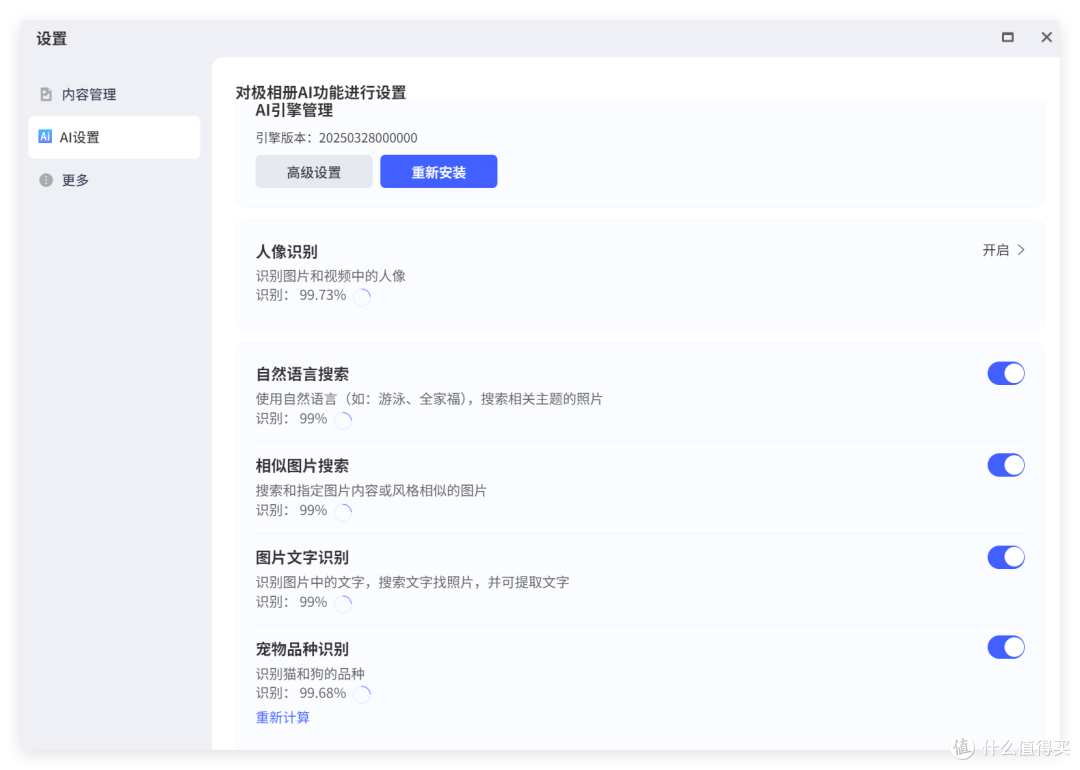Click the 内容管理 document icon

(46, 94)
